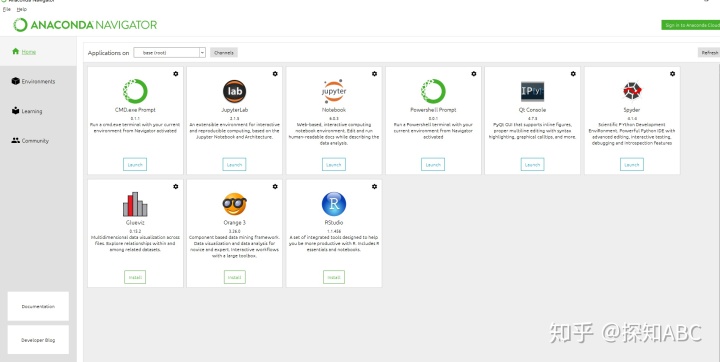
Task: Click the Refresh button
Action: click(709, 53)
